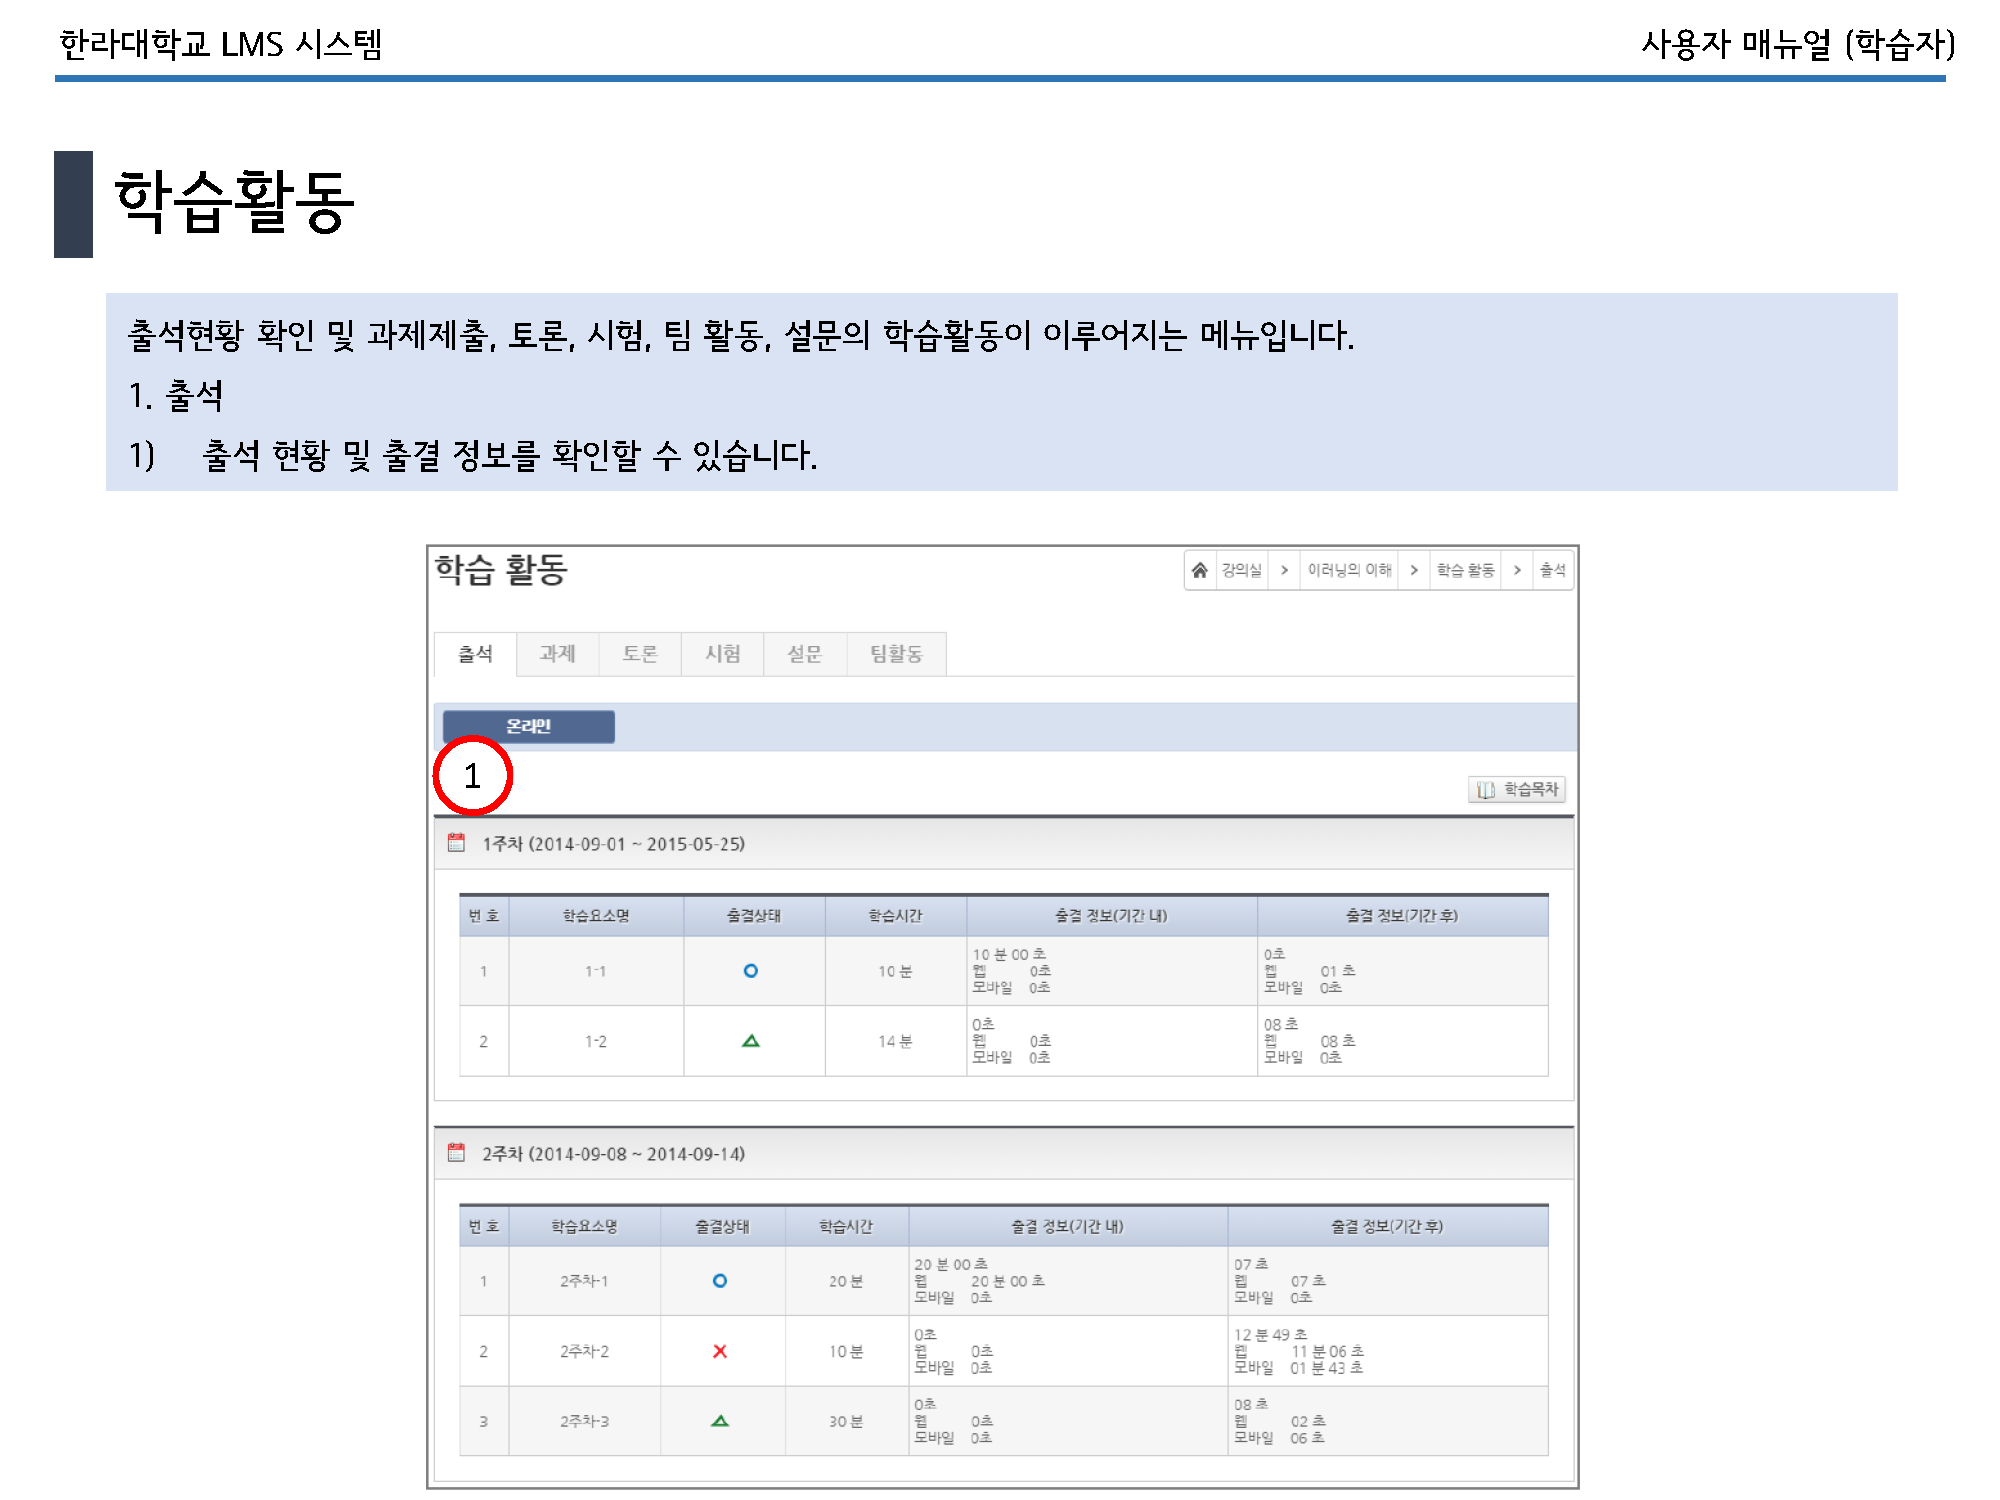Click the 이러닝의 이해 breadcrumb link
2000x1500 pixels.
(x=1349, y=570)
